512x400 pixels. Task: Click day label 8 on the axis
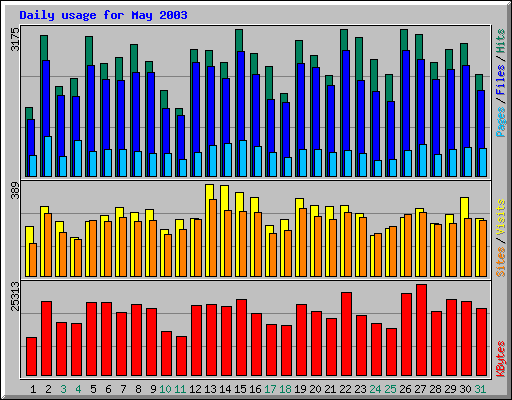[x=138, y=389]
